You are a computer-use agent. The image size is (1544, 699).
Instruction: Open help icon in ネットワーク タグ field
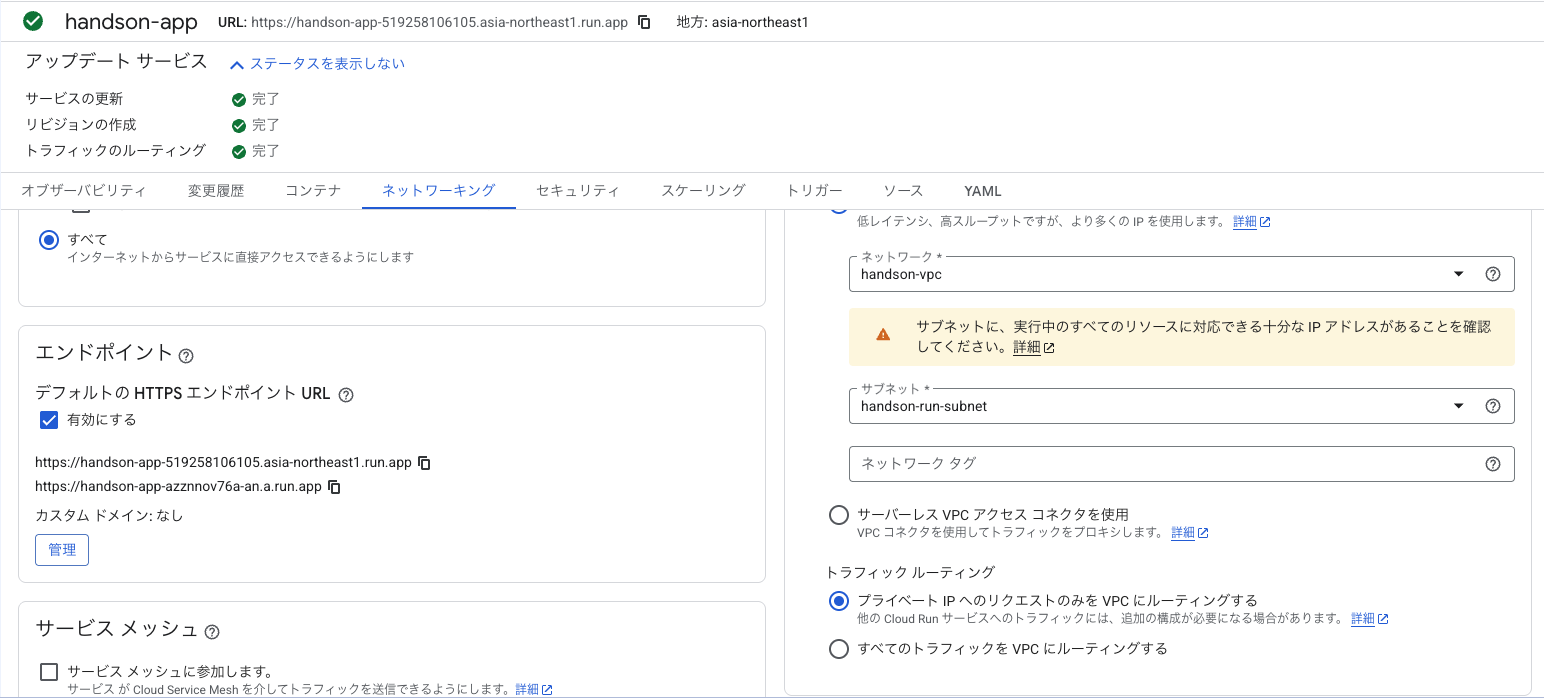[x=1493, y=464]
